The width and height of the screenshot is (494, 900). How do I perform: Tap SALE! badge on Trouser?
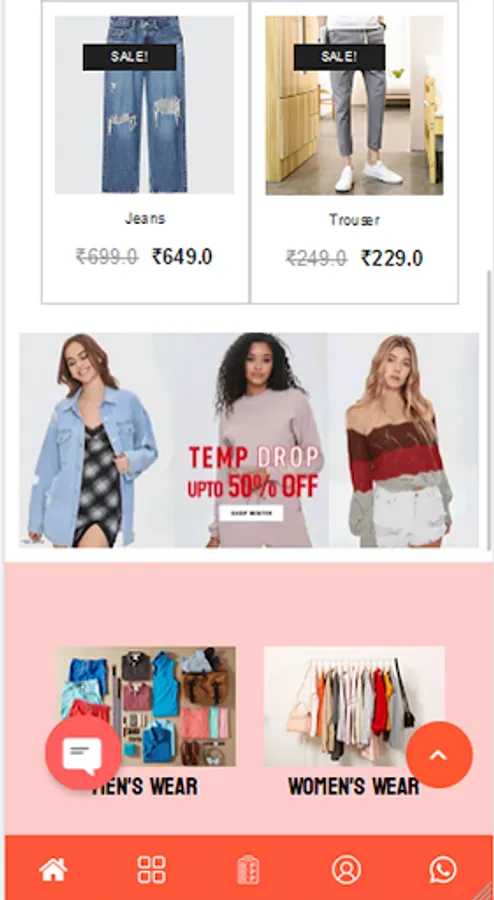[x=339, y=57]
